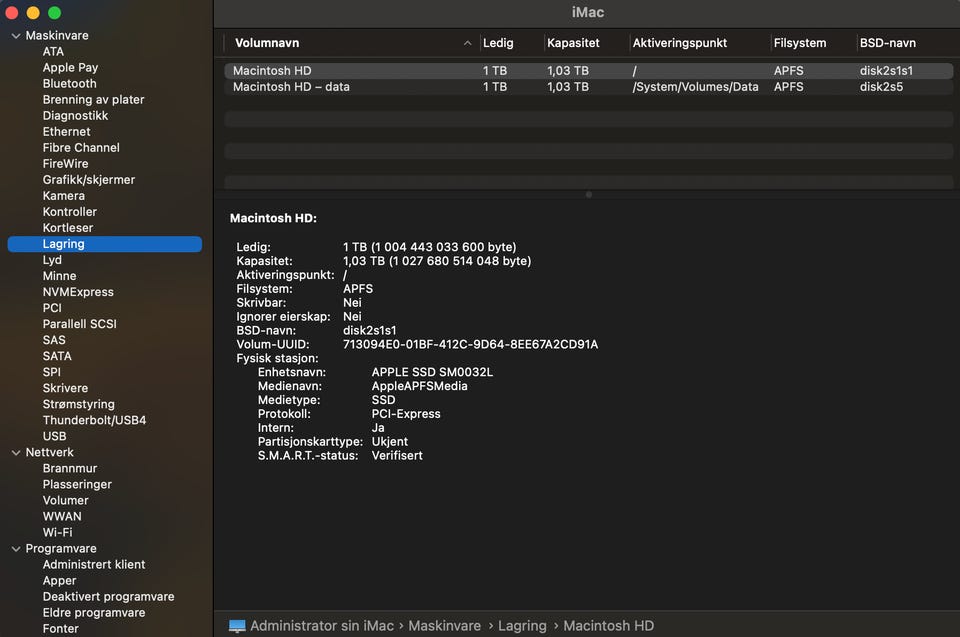
Task: Click the Volumnavn sort arrow
Action: point(467,43)
